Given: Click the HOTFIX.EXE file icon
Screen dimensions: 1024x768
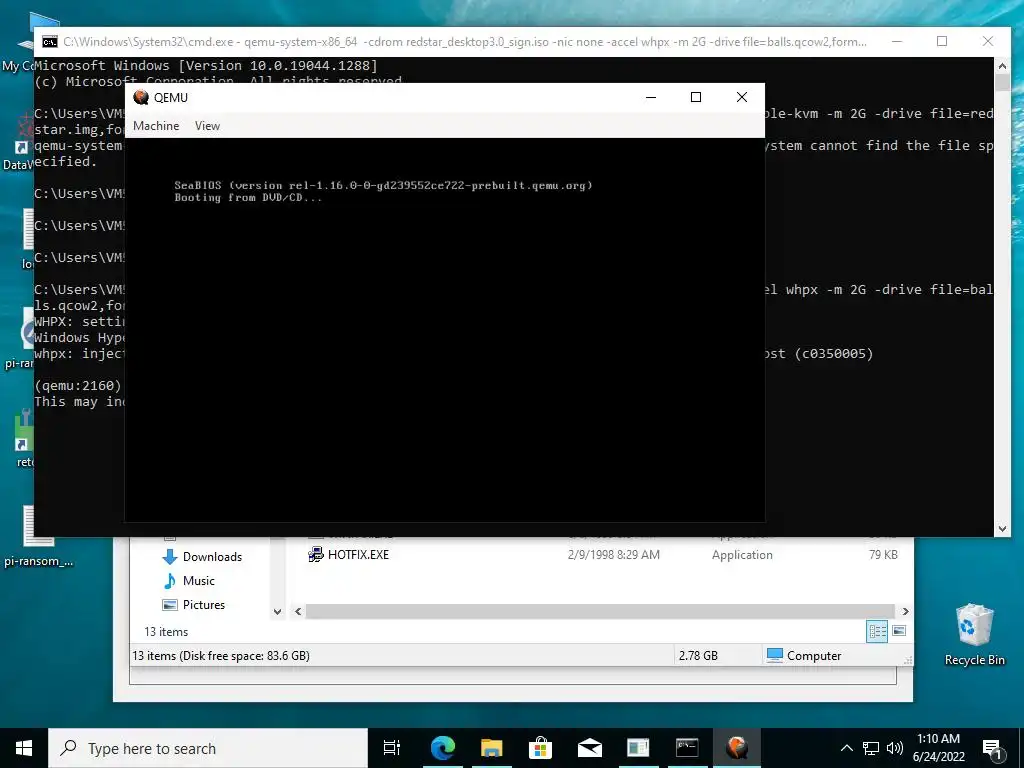Looking at the screenshot, I should [x=315, y=554].
